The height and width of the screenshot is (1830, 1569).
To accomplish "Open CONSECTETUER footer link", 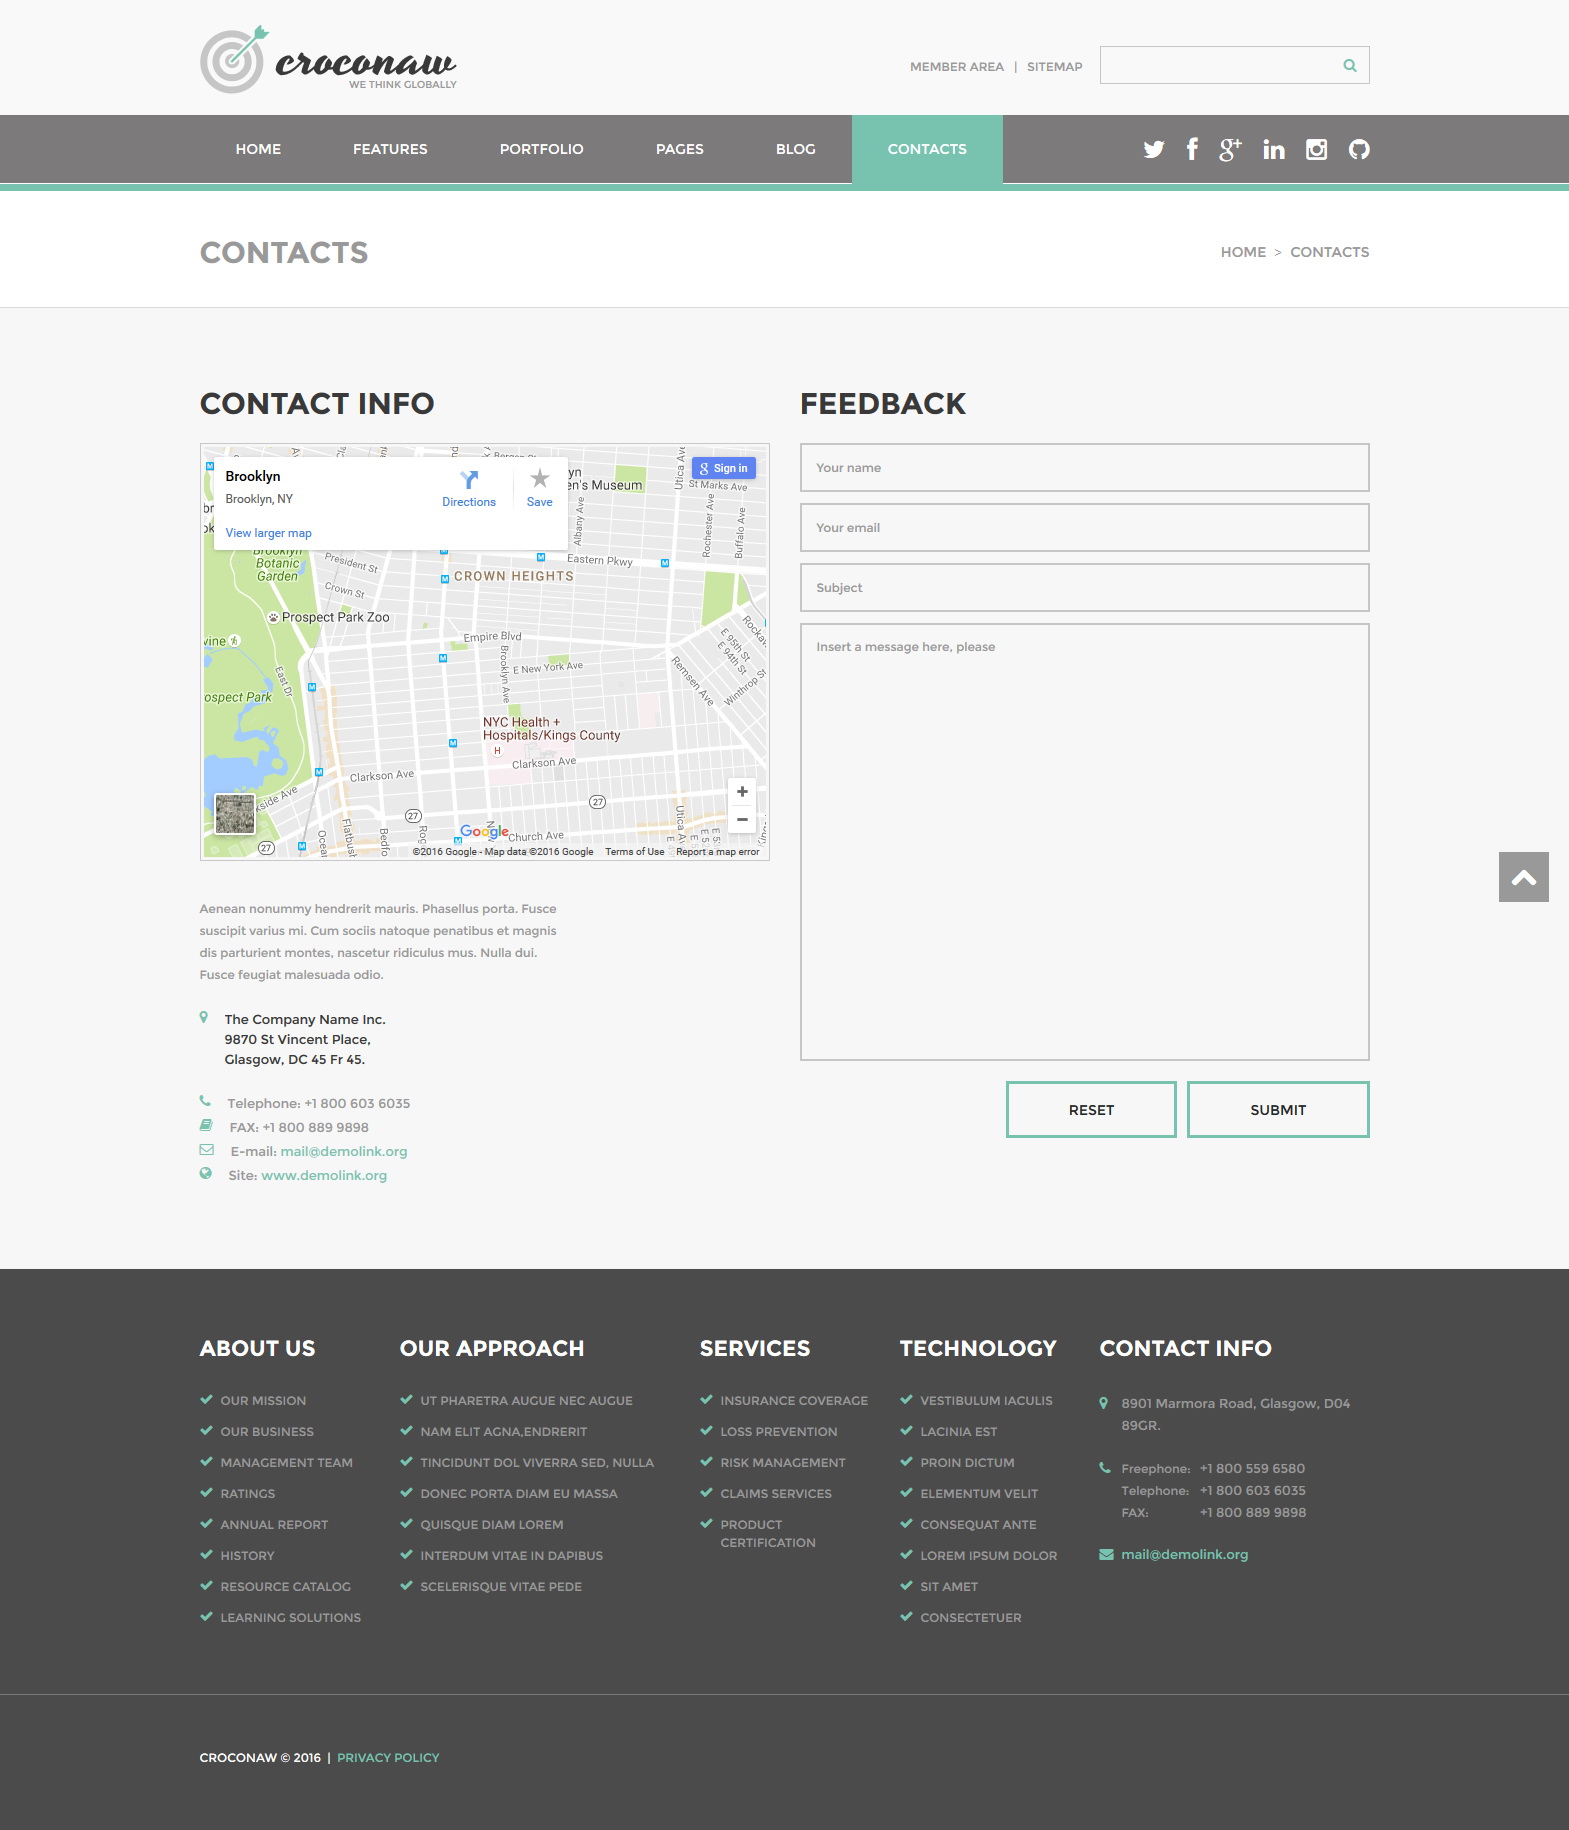I will point(971,1618).
